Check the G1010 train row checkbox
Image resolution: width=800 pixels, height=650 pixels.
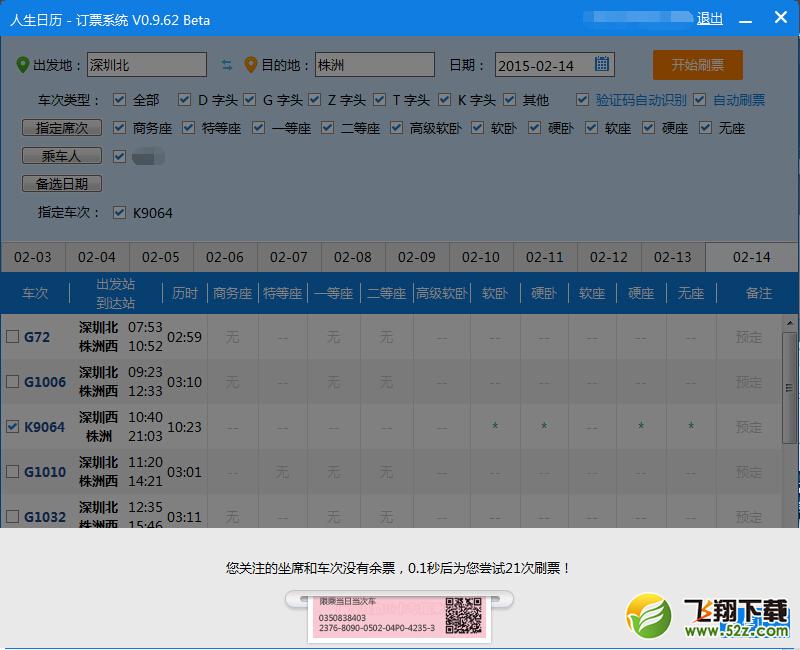pyautogui.click(x=13, y=471)
